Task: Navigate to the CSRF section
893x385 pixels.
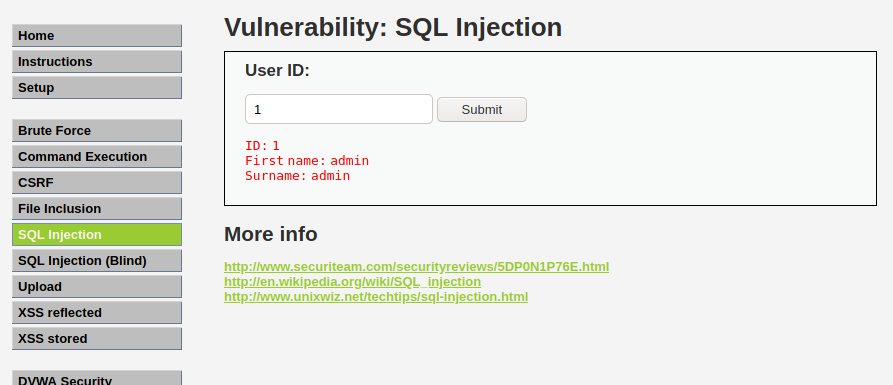Action: (97, 183)
